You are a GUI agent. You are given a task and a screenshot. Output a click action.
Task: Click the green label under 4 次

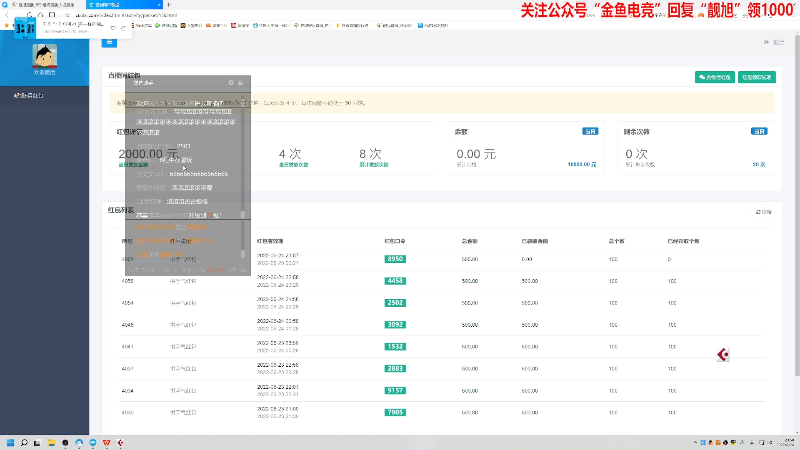pyautogui.click(x=293, y=165)
